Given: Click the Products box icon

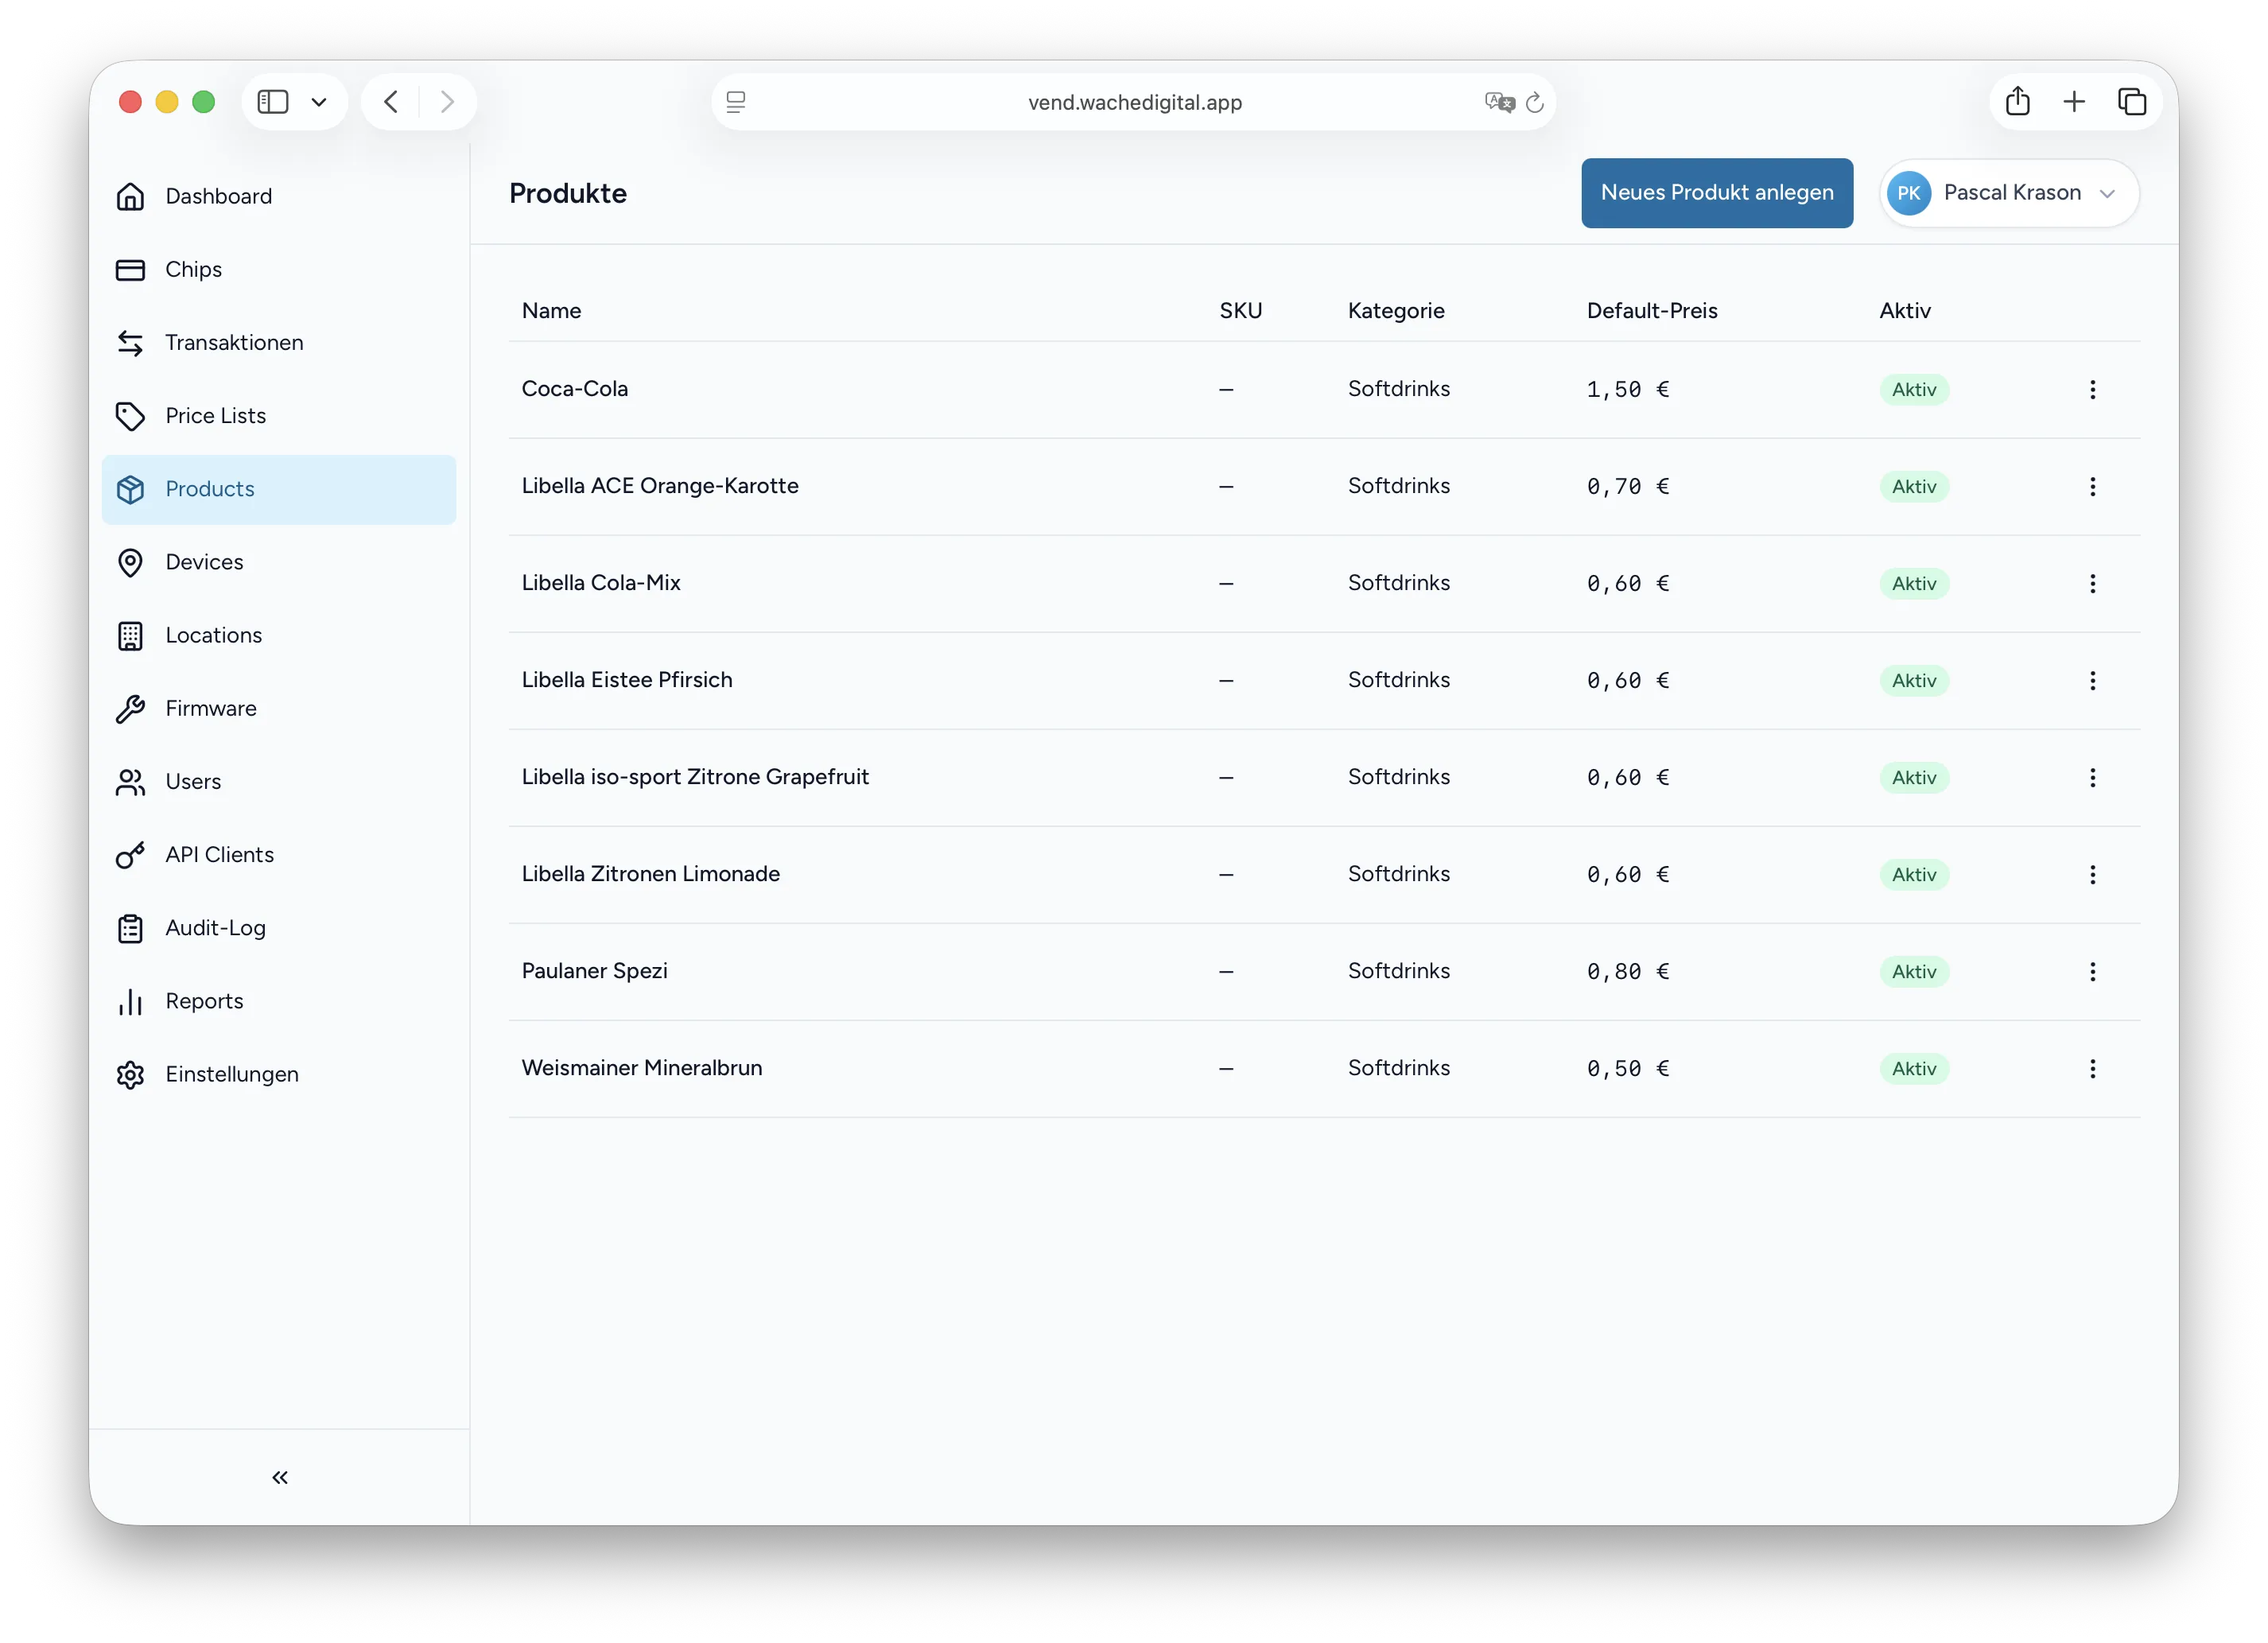Looking at the screenshot, I should click(130, 489).
